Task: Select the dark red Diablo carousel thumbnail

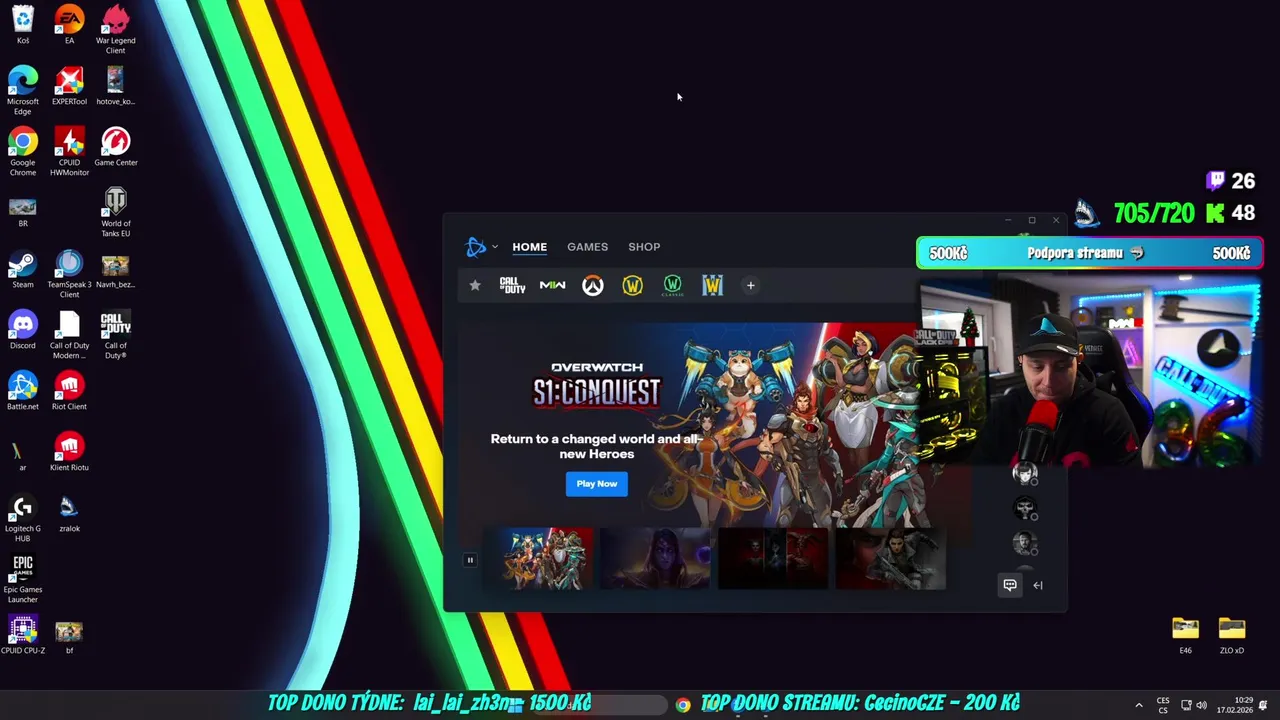Action: tap(772, 559)
